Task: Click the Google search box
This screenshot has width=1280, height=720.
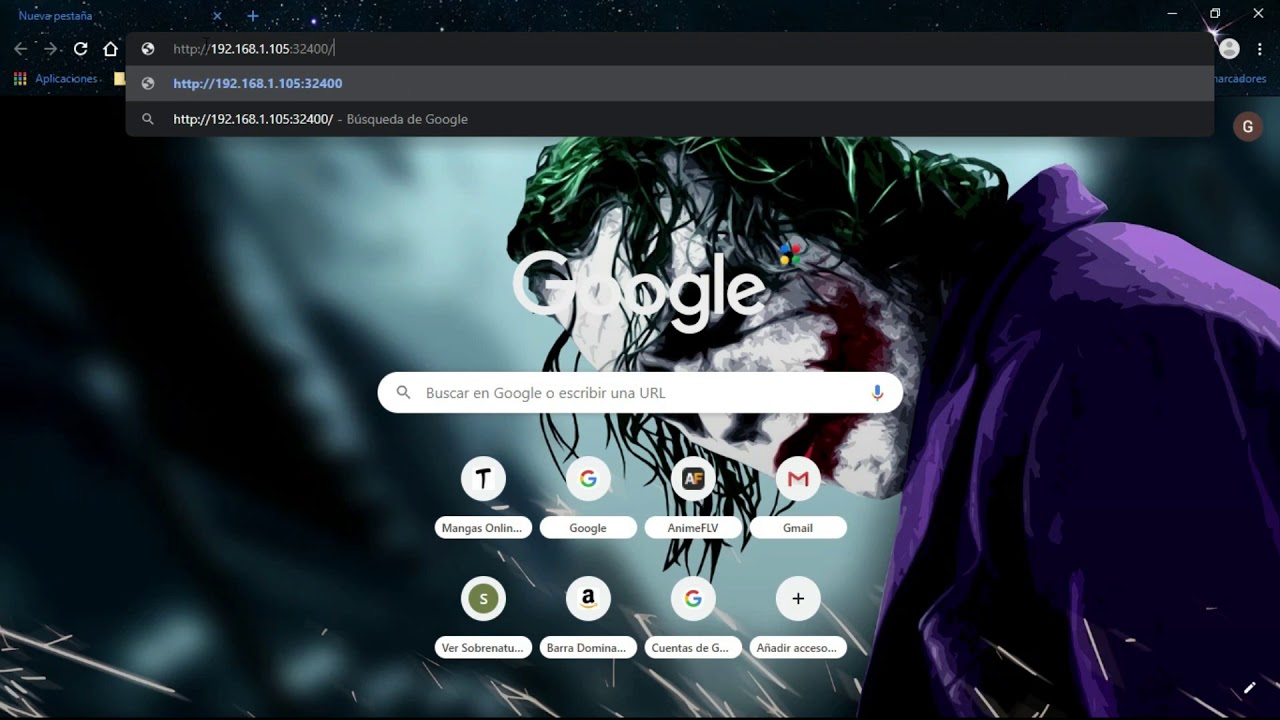Action: click(640, 393)
